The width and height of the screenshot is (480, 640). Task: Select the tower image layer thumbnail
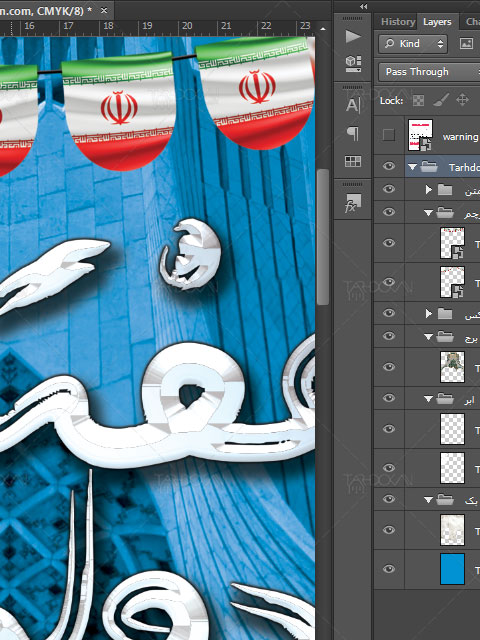452,367
